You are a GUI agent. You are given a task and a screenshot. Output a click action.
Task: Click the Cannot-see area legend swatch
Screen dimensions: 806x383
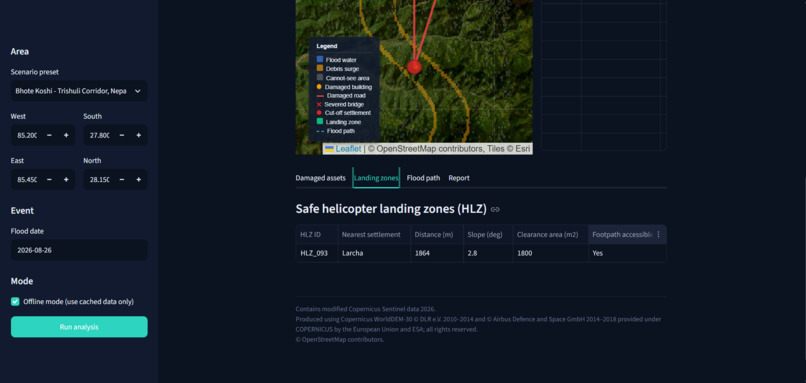pos(320,78)
